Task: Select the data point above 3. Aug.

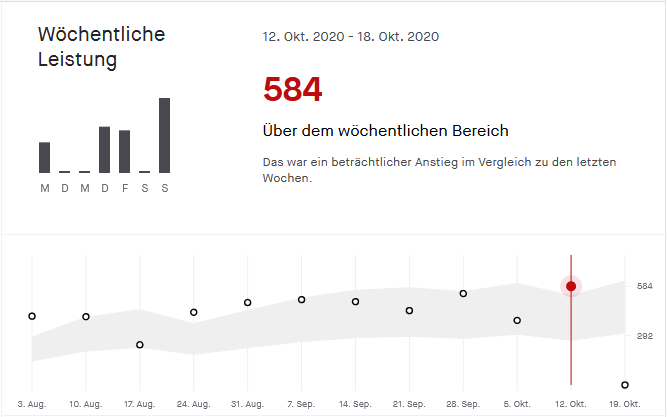Action: 32,316
